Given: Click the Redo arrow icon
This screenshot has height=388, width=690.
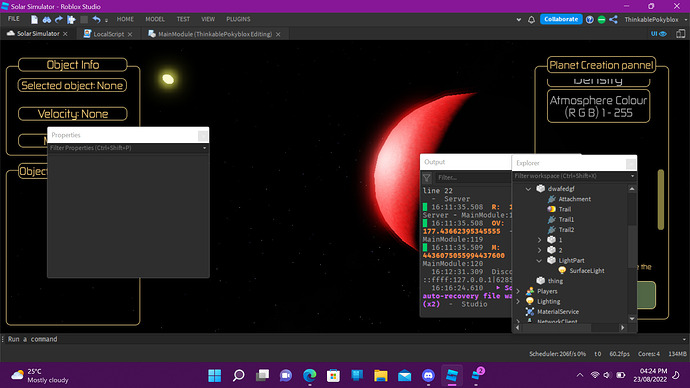Looking at the screenshot, I should pyautogui.click(x=59, y=19).
